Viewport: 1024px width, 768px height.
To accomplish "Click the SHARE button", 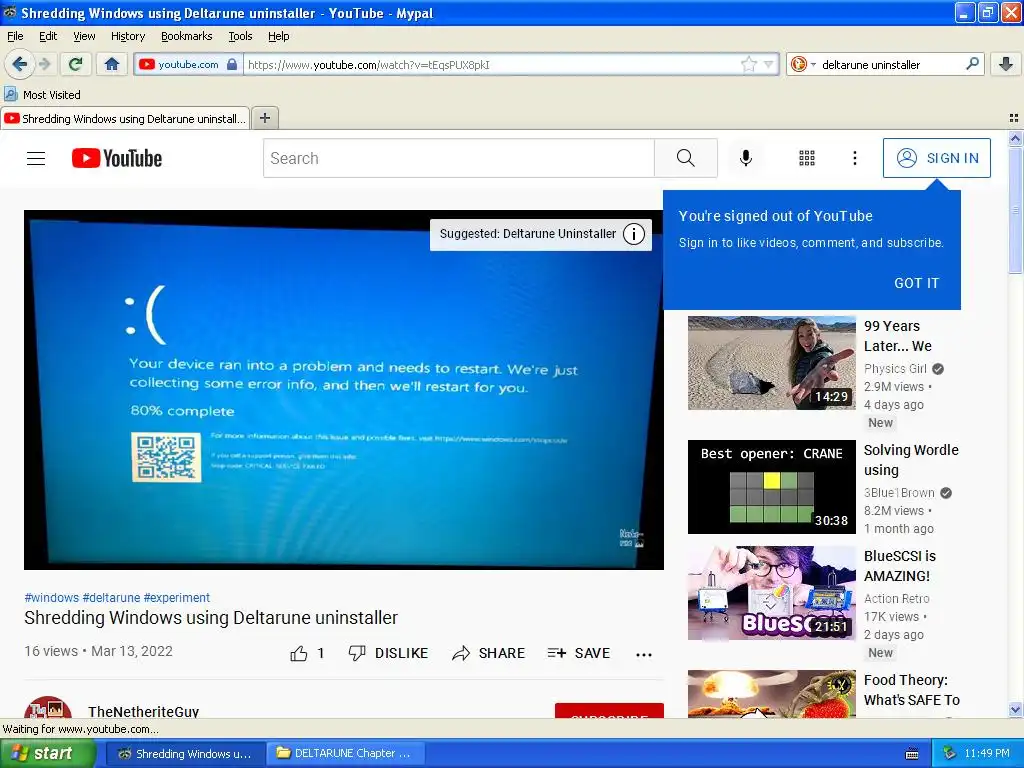I will coord(488,653).
